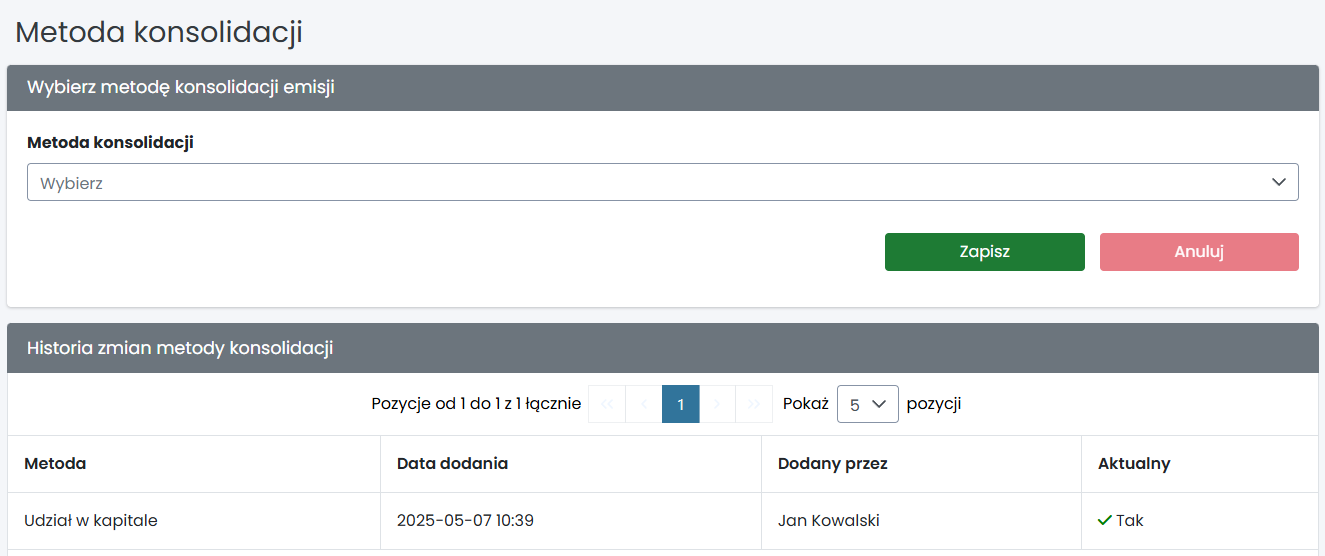Click the green checkmark beside Tak
Screen dimensions: 1325x556
click(x=1104, y=521)
